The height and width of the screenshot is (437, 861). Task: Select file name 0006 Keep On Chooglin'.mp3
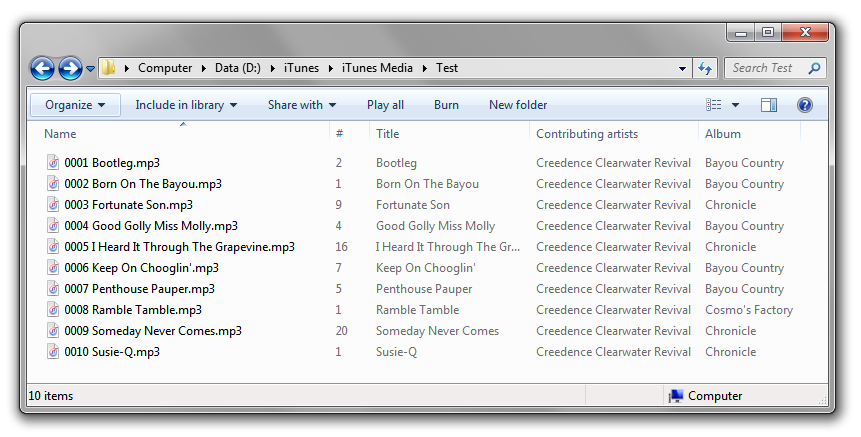[142, 268]
